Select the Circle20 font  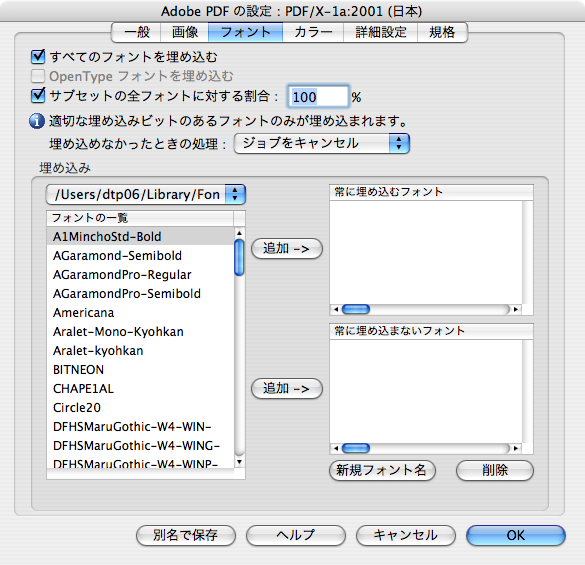coord(140,408)
